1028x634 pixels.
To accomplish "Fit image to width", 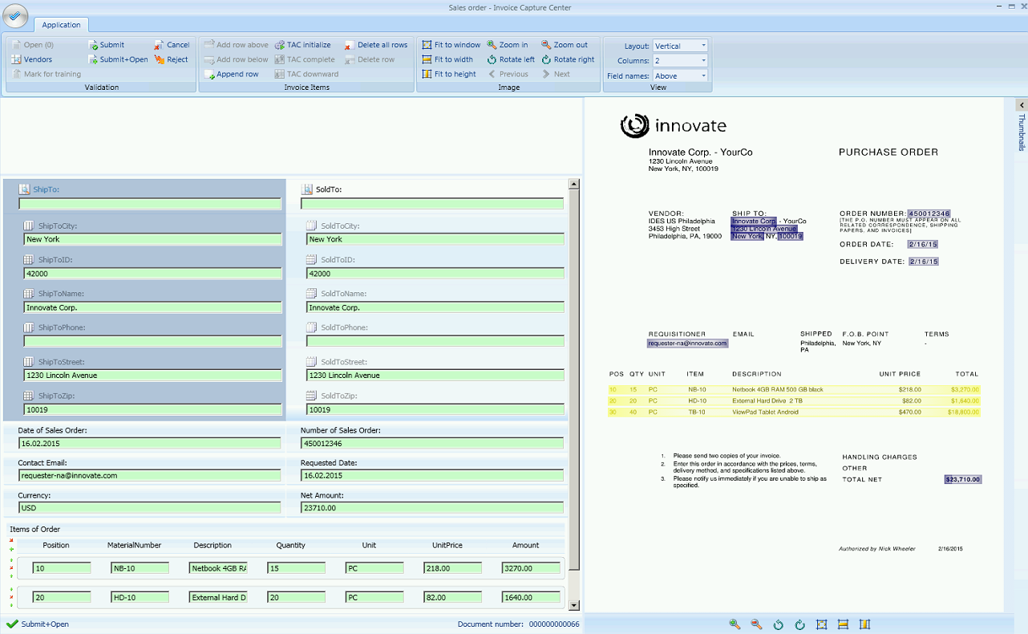I will click(x=447, y=59).
